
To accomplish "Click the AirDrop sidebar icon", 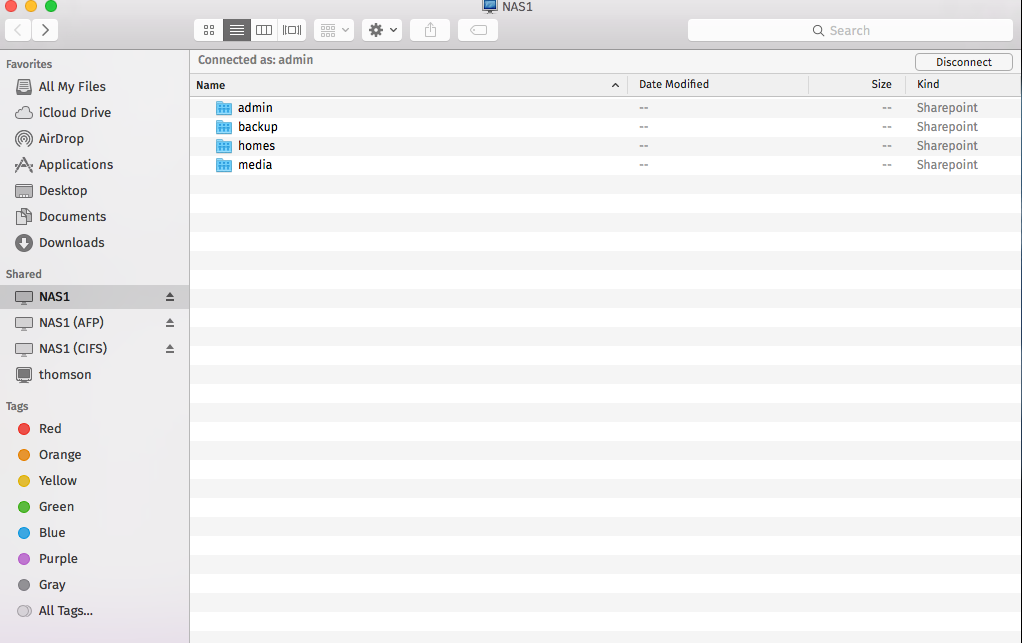I will (x=25, y=138).
